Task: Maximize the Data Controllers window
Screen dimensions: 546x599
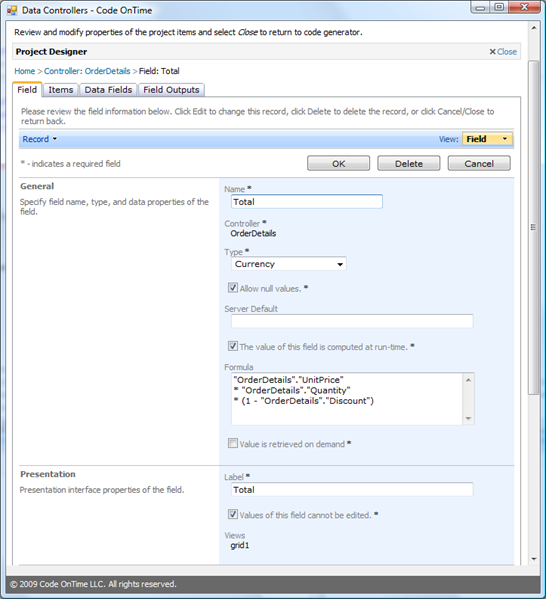Action: [x=499, y=7]
